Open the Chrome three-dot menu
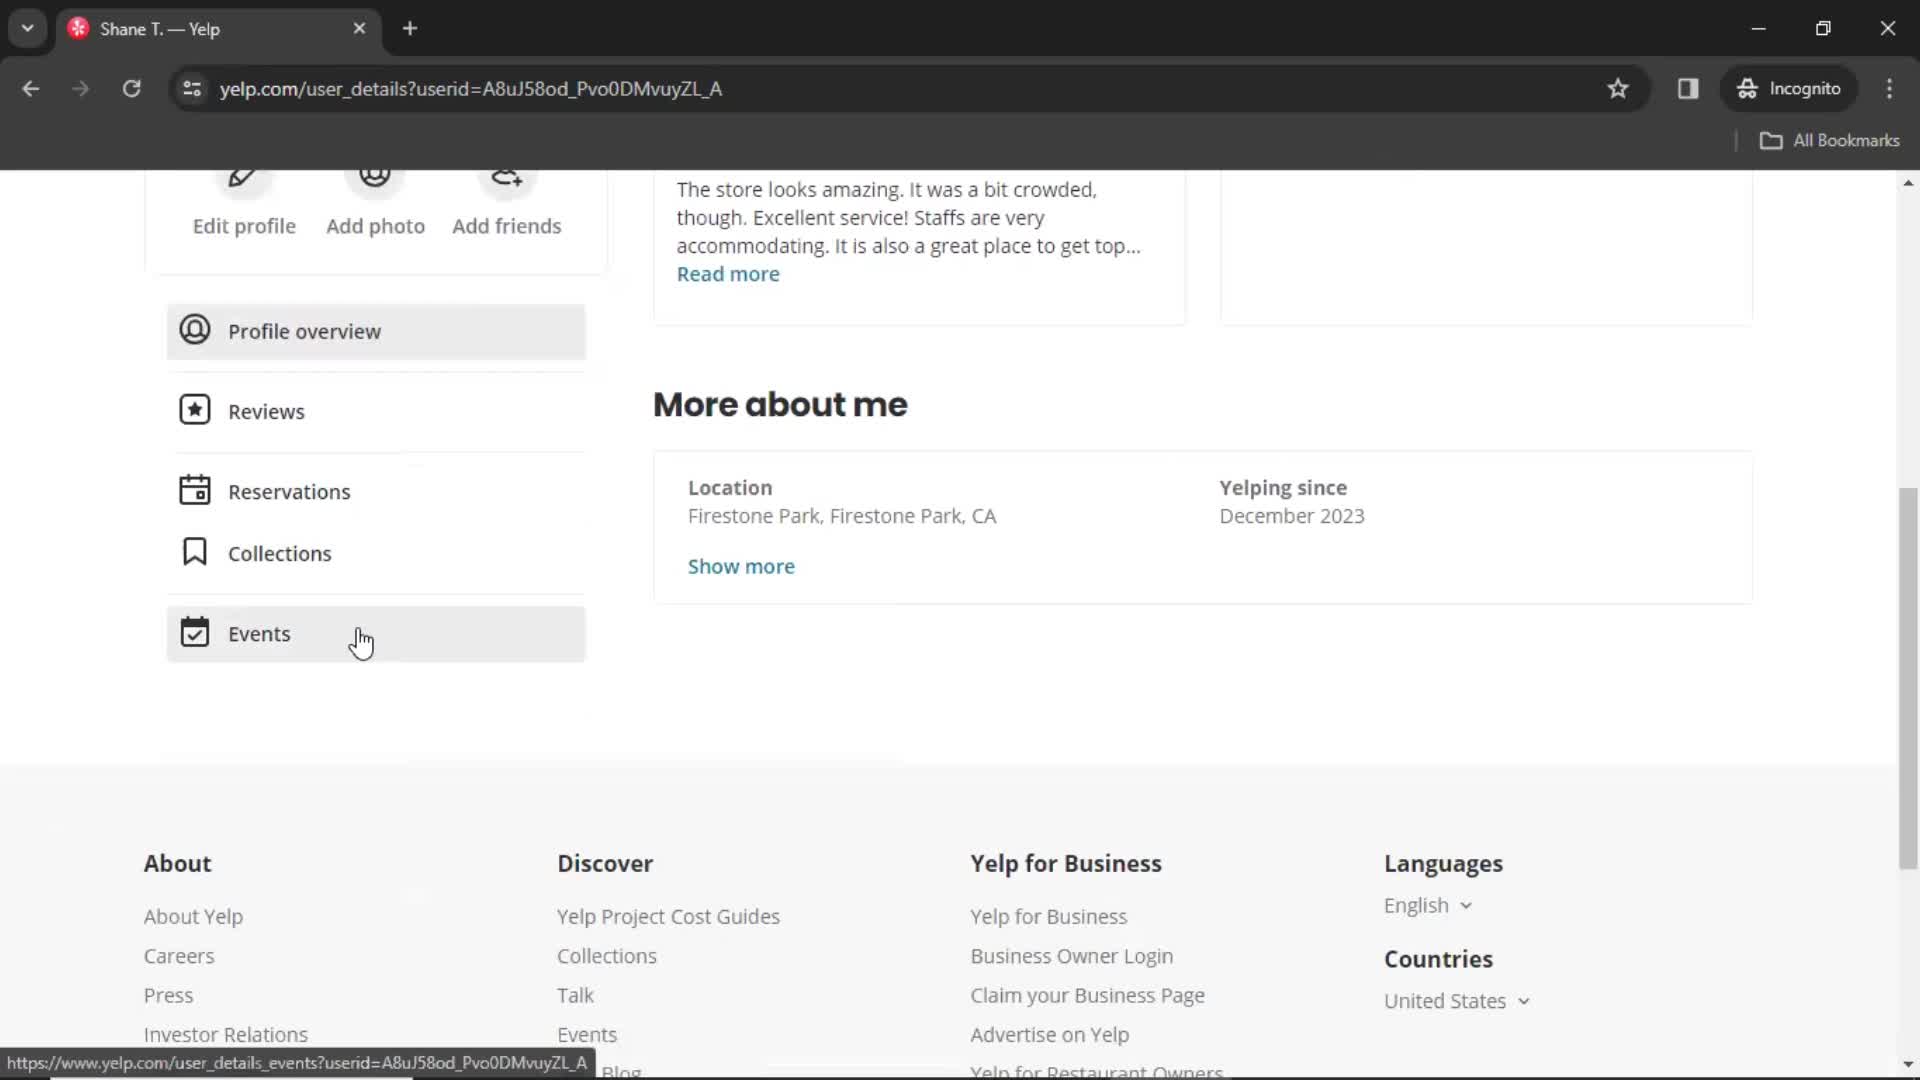Image resolution: width=1920 pixels, height=1080 pixels. 1889,89
